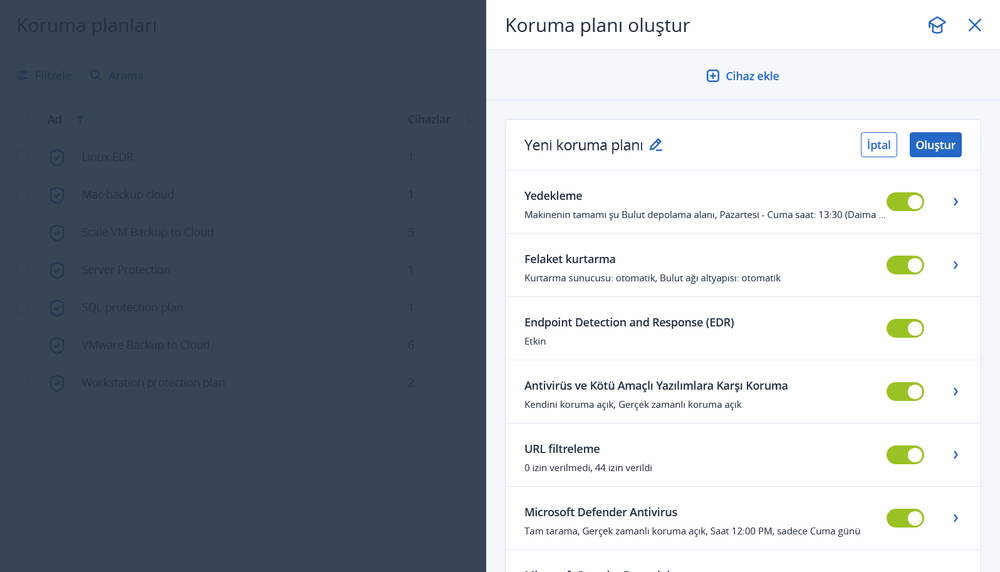Viewport: 1000px width, 572px height.
Task: Expand Antivirüs ve Kötü Amaçlı chevron
Action: pyautogui.click(x=955, y=391)
